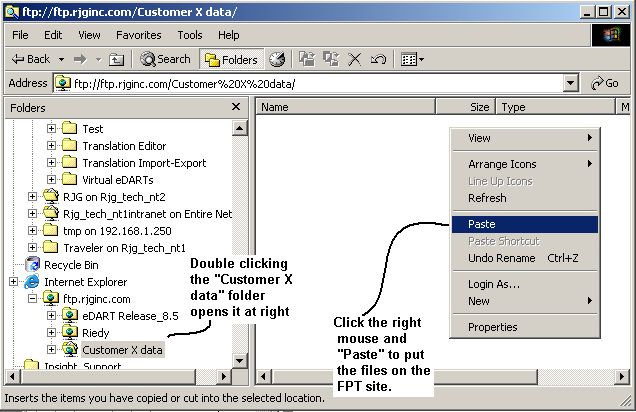This screenshot has width=636, height=412.
Task: Click the Windows flag throbber logo
Action: click(611, 35)
